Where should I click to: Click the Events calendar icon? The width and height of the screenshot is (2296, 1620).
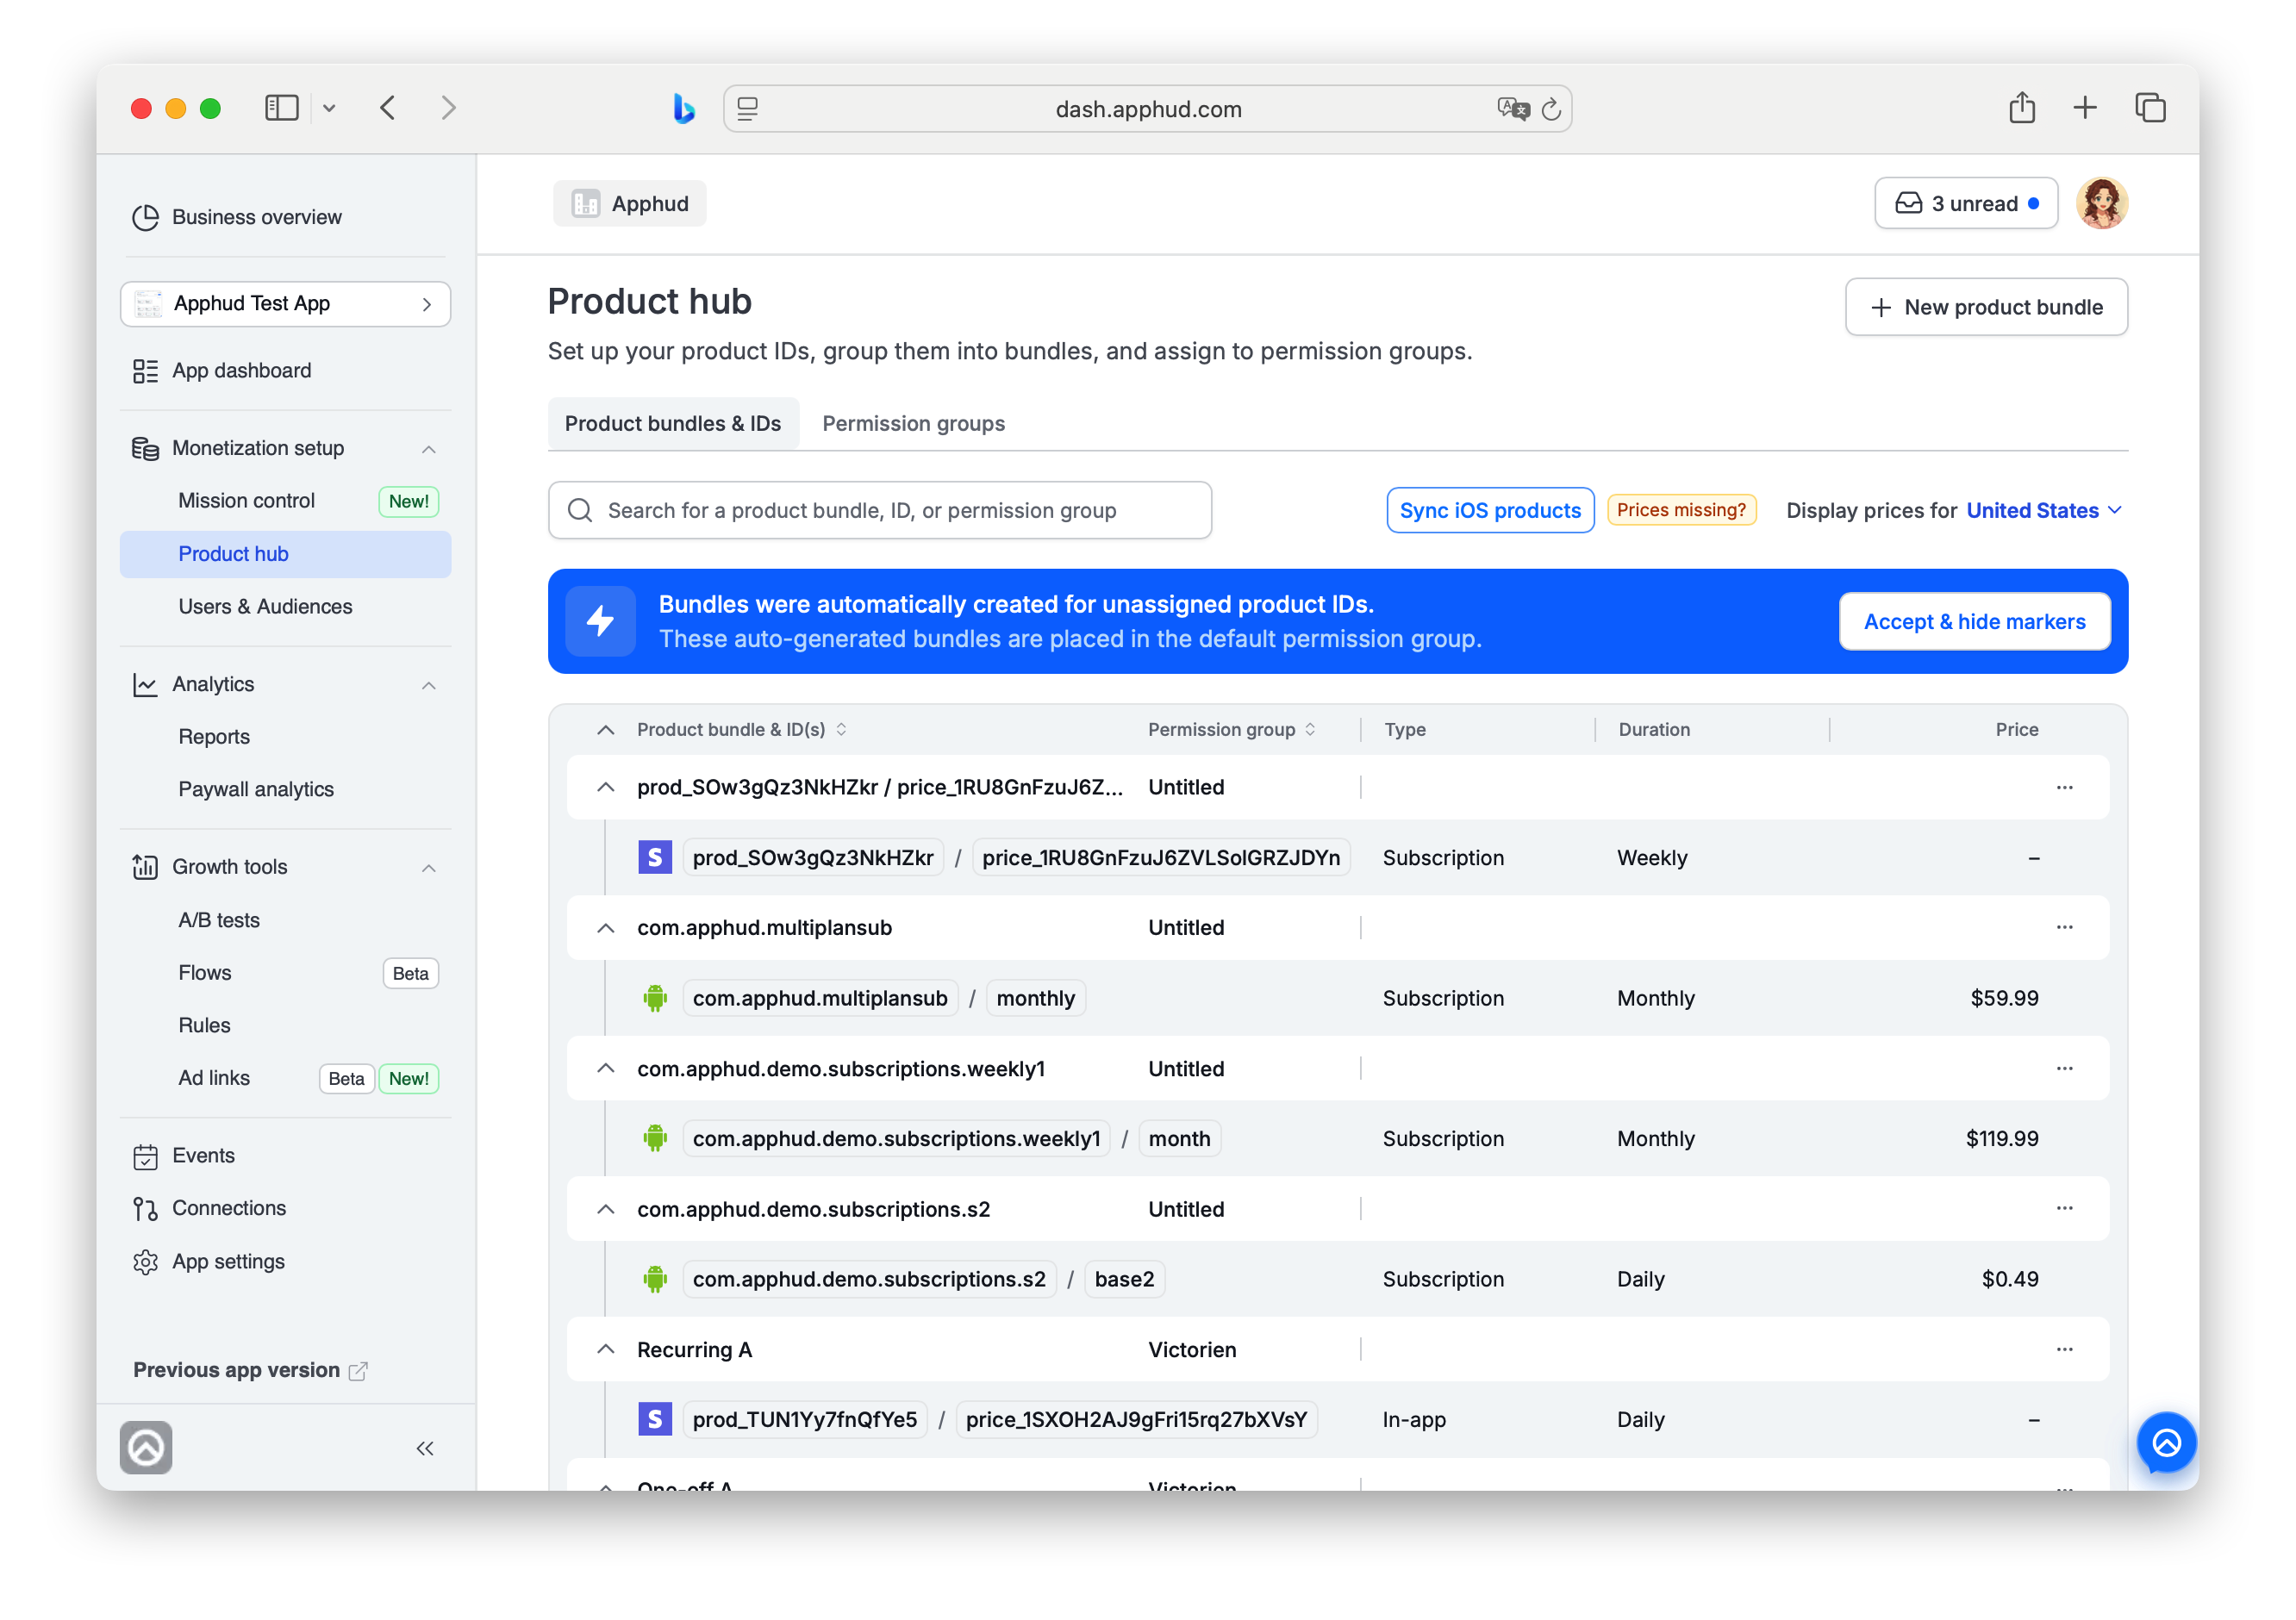click(145, 1156)
